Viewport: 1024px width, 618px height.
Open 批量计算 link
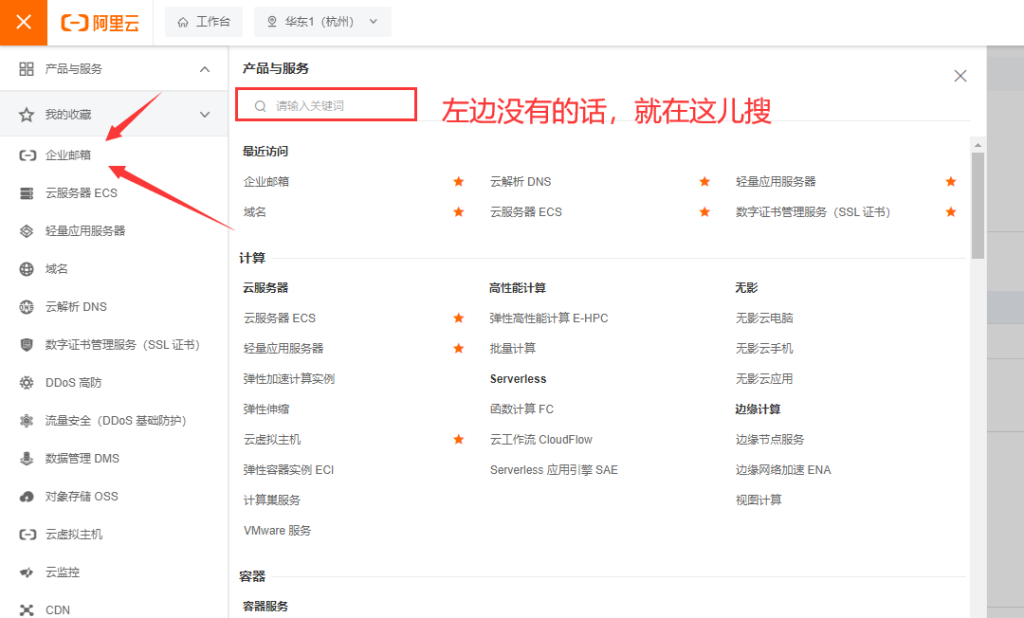click(513, 348)
